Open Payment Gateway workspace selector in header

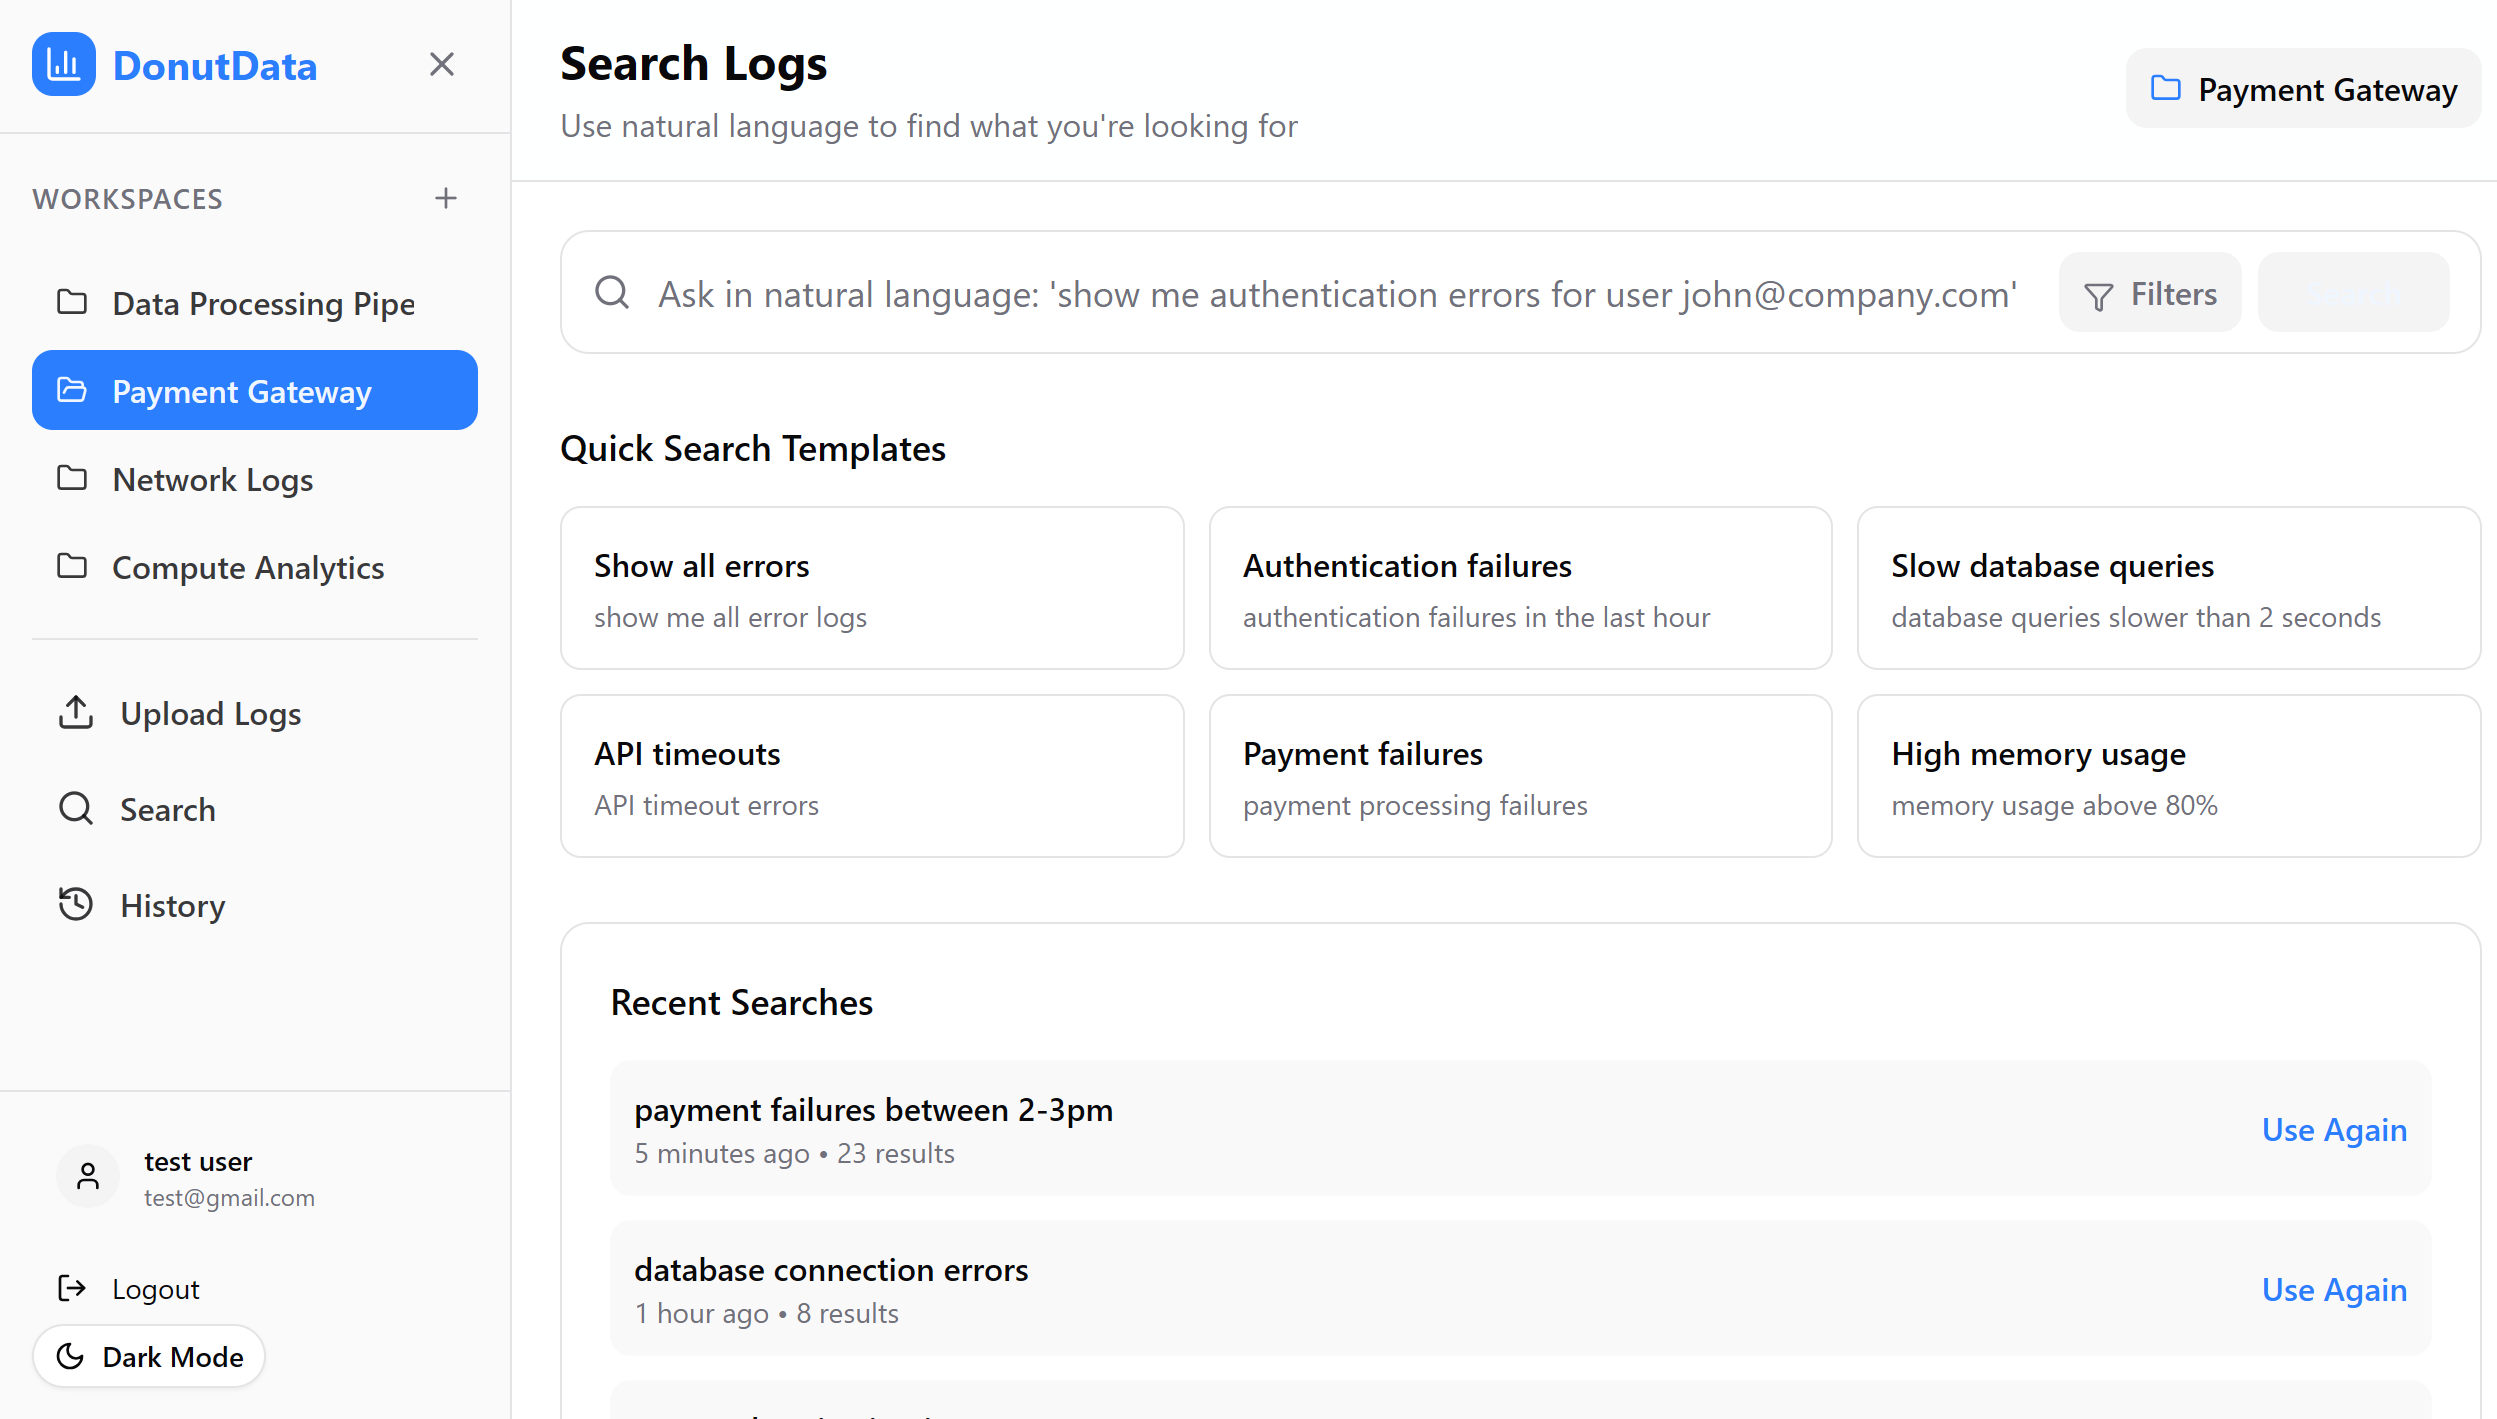[2302, 90]
